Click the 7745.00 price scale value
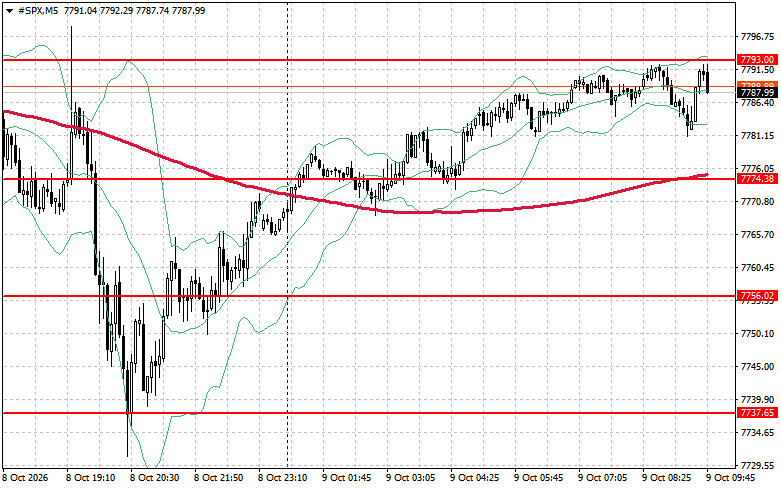The image size is (781, 489). (757, 367)
